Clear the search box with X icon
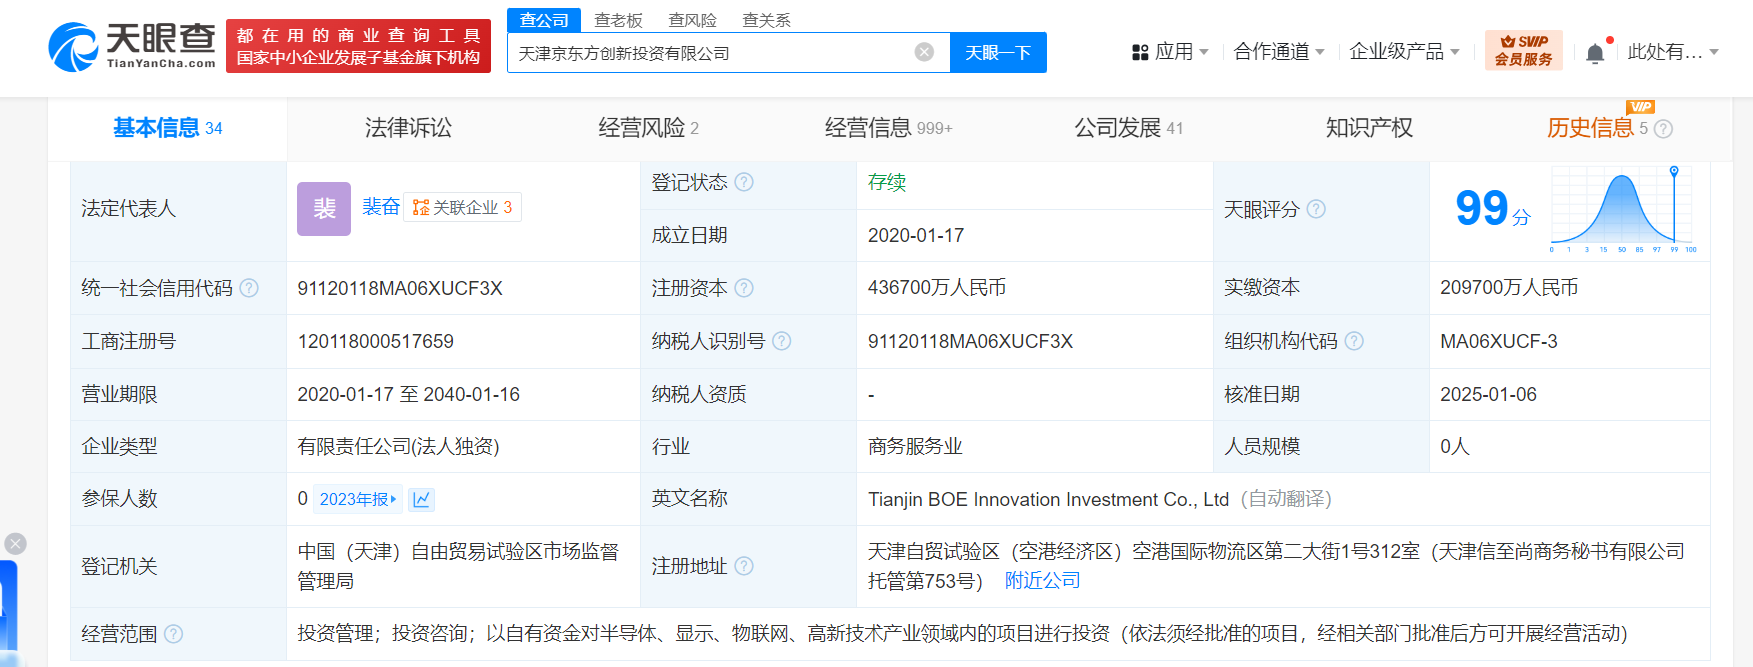 [924, 52]
